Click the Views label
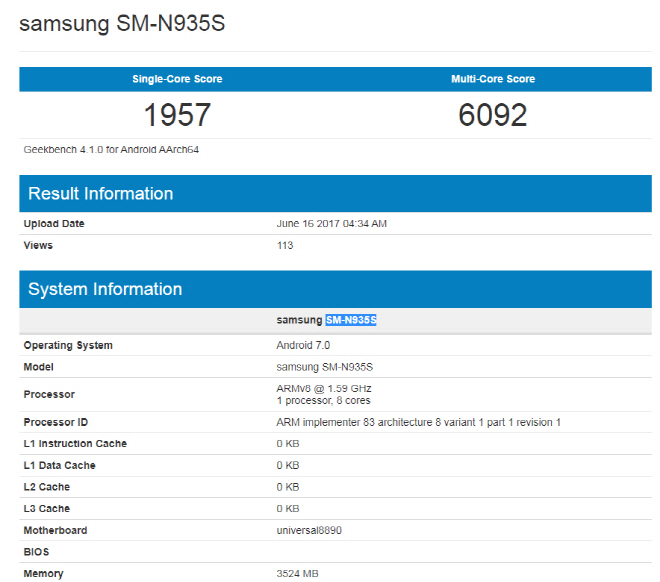660x582 pixels. (x=38, y=245)
